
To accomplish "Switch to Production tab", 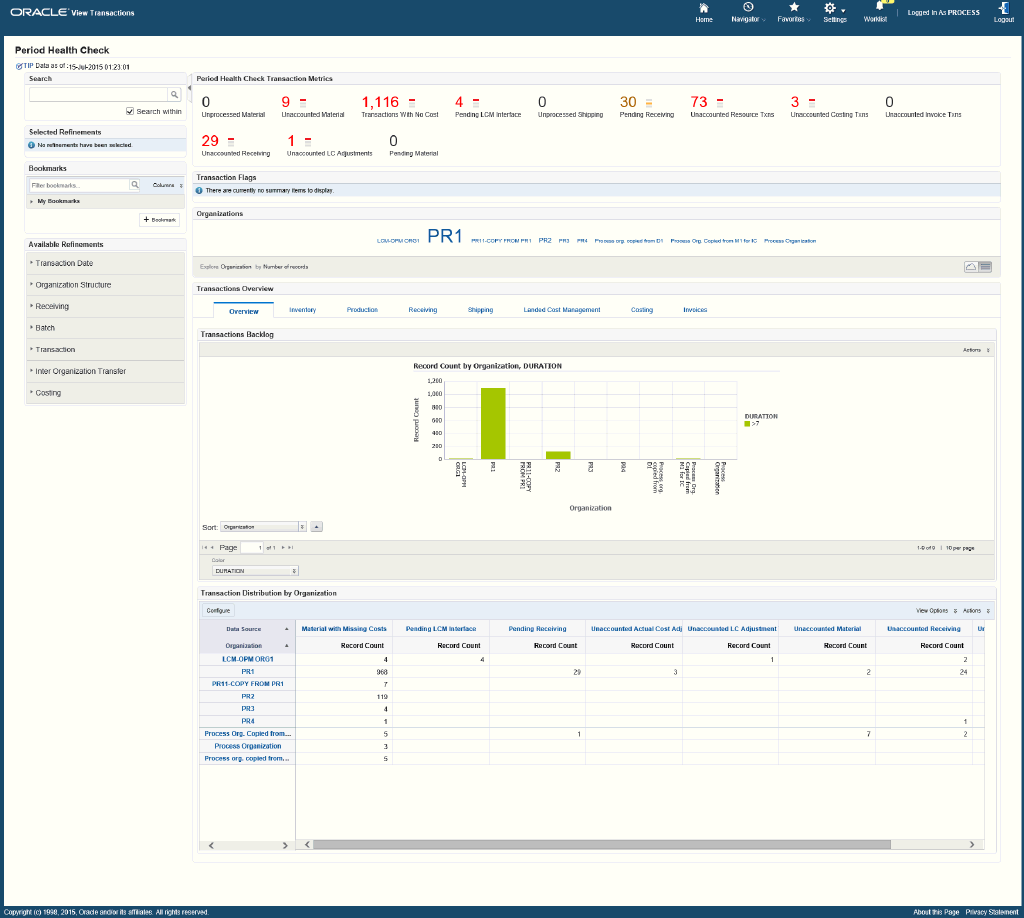I will (362, 310).
